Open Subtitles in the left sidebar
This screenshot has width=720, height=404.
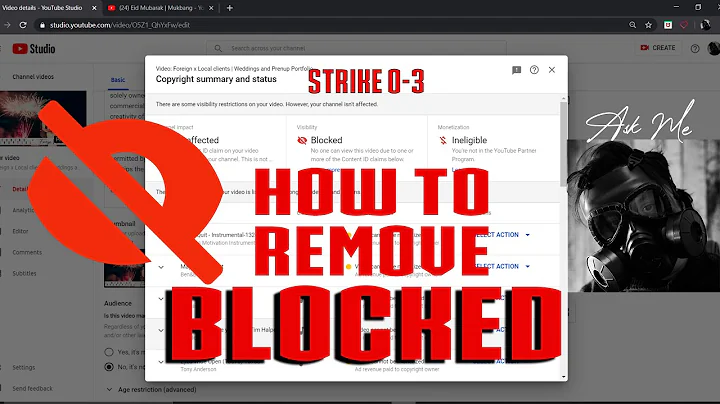coord(25,274)
